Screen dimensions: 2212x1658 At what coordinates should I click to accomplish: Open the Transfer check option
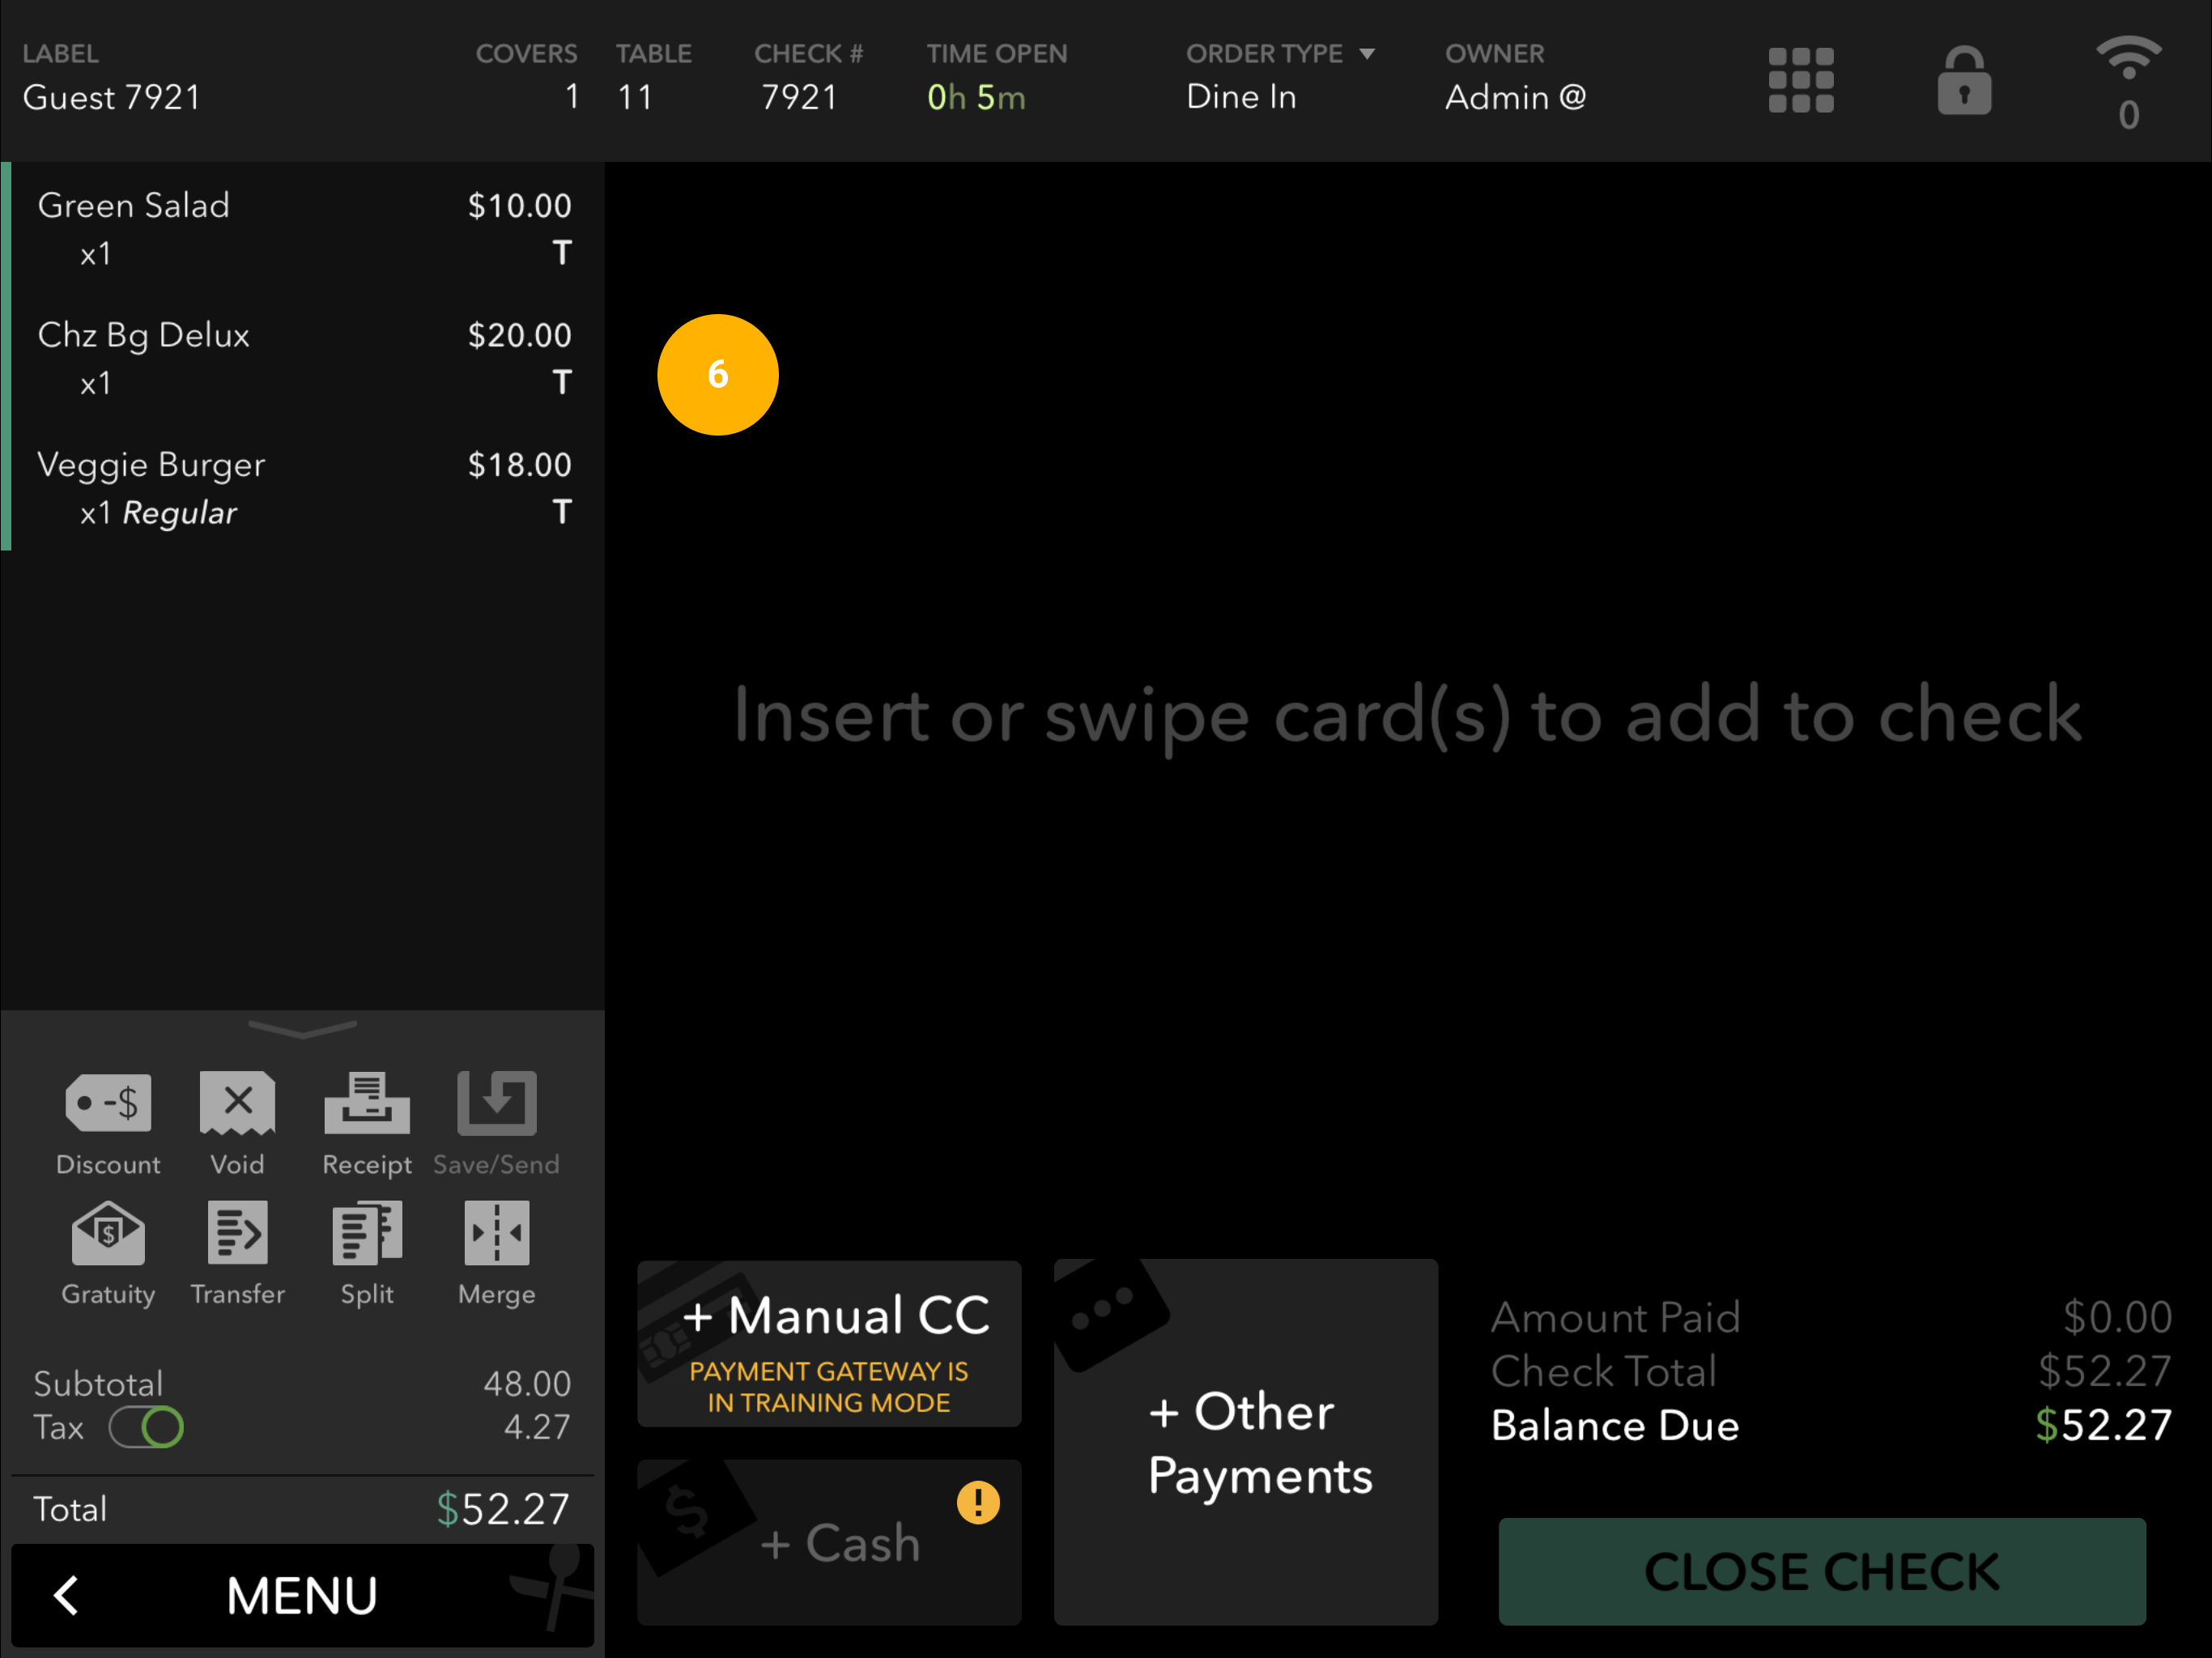[237, 1253]
